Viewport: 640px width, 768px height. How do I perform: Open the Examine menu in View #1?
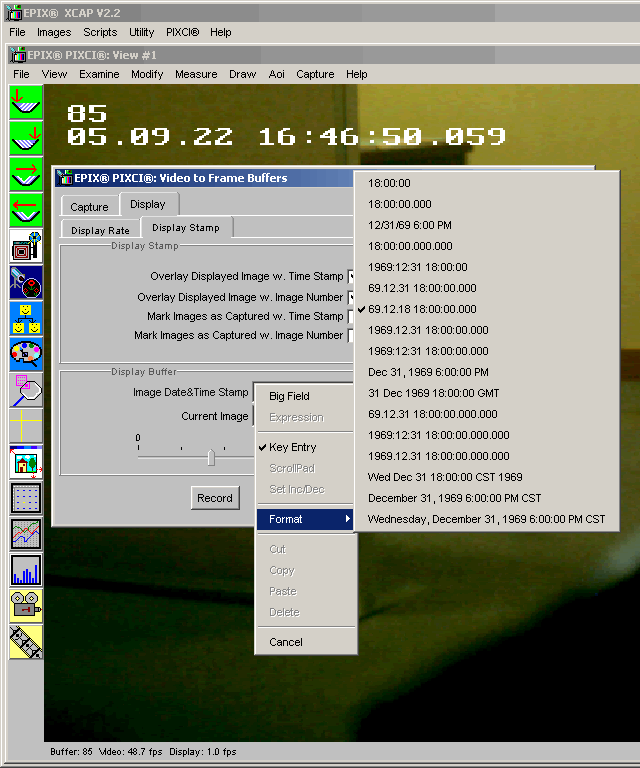[99, 74]
